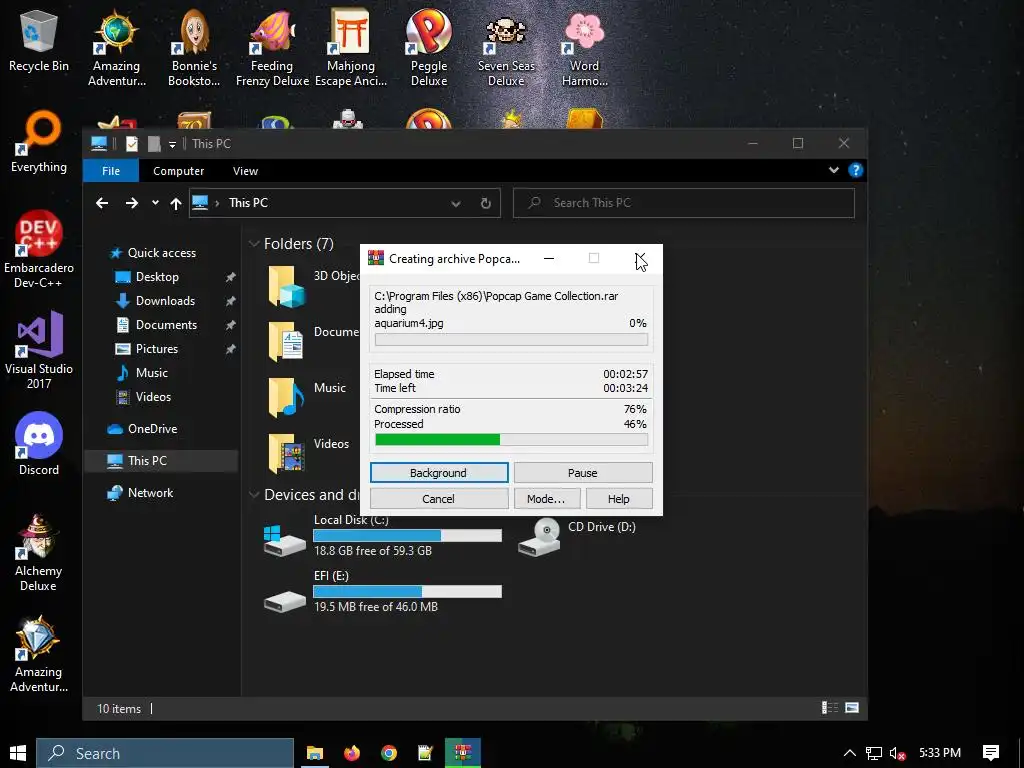1024x768 pixels.
Task: Select Network in navigation pane
Action: click(150, 493)
